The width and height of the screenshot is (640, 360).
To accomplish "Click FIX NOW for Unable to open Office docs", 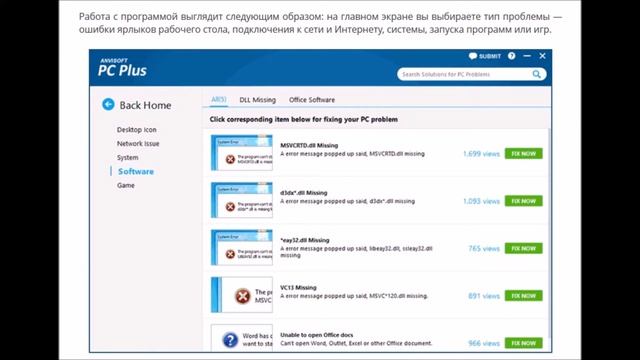I will point(524,343).
